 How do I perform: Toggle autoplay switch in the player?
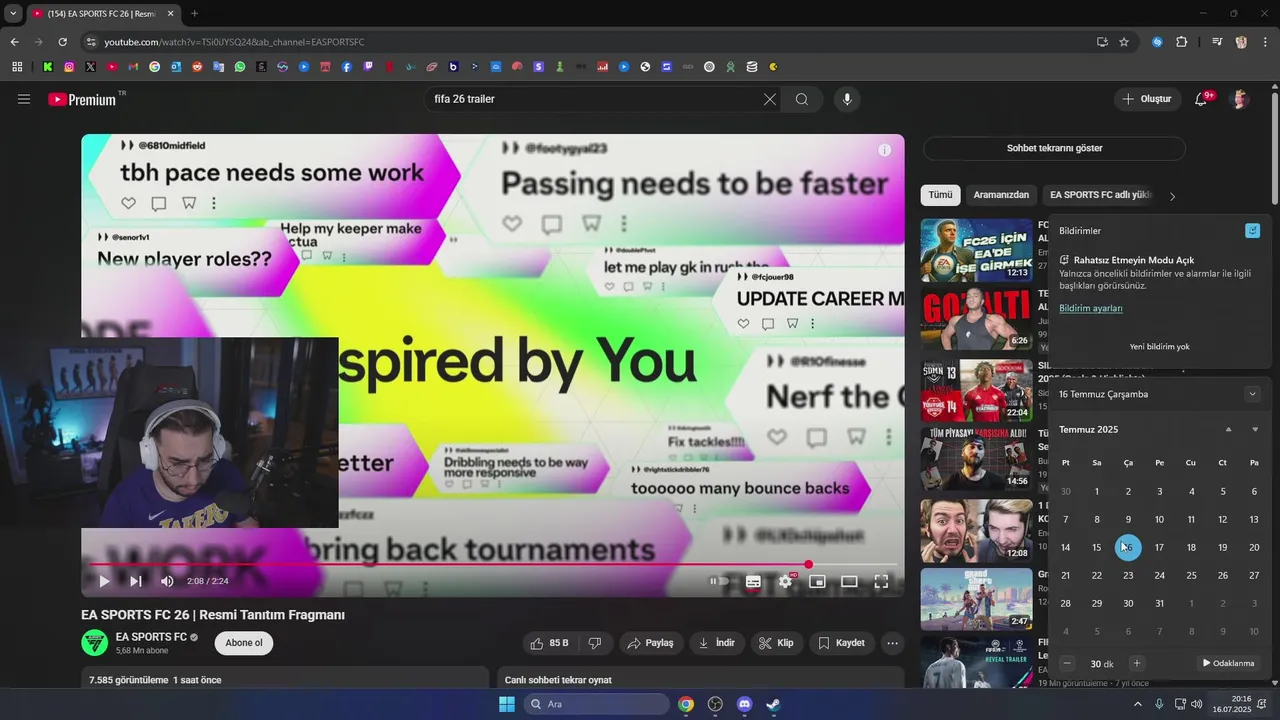coord(719,581)
